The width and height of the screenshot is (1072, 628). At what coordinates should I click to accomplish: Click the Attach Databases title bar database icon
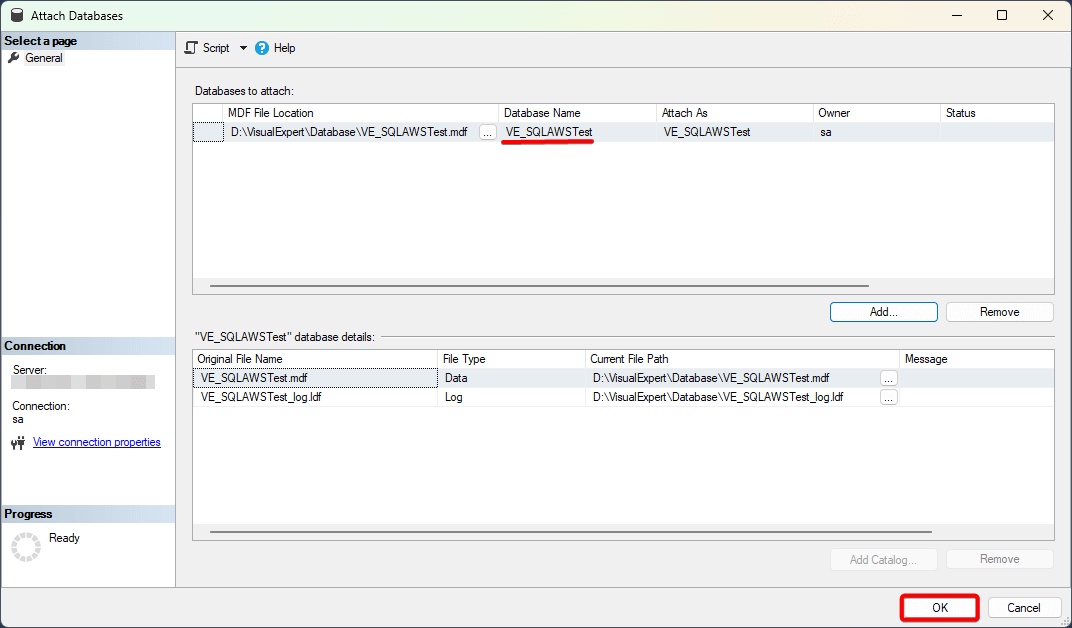click(x=17, y=15)
